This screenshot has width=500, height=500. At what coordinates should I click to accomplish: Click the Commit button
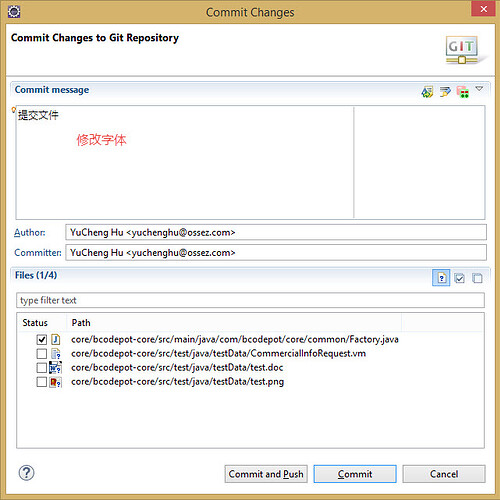(x=355, y=474)
